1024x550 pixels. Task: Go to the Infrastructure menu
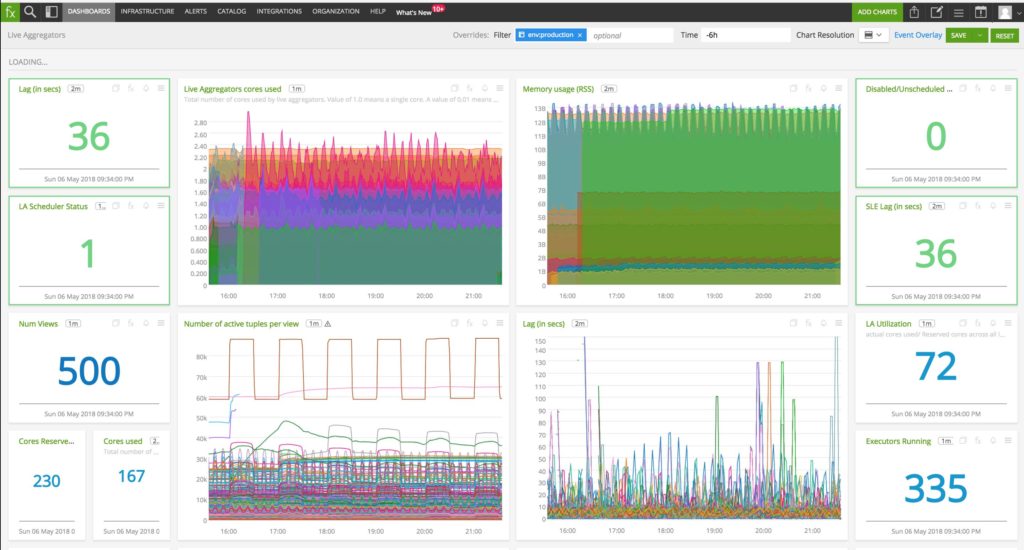point(147,12)
